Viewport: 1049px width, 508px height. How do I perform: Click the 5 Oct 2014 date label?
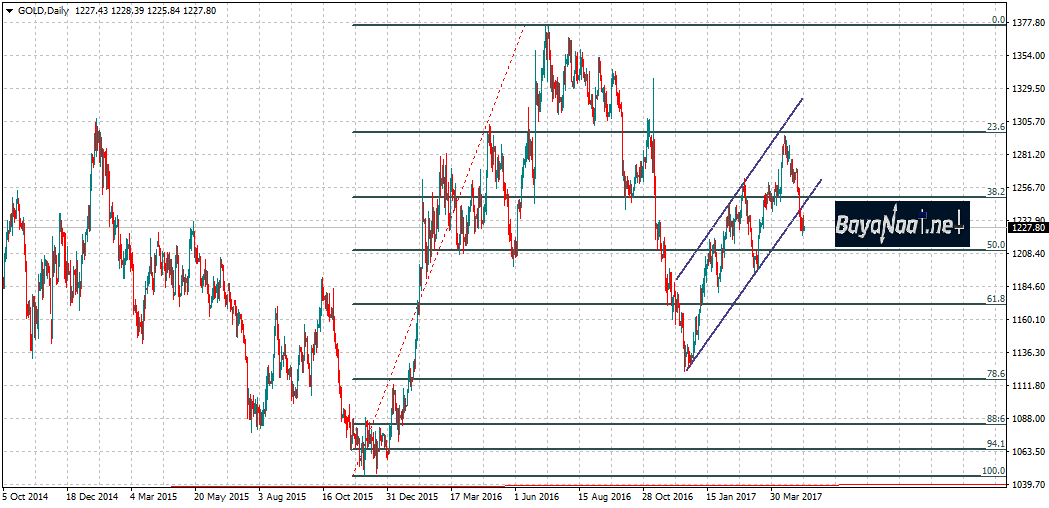25,495
